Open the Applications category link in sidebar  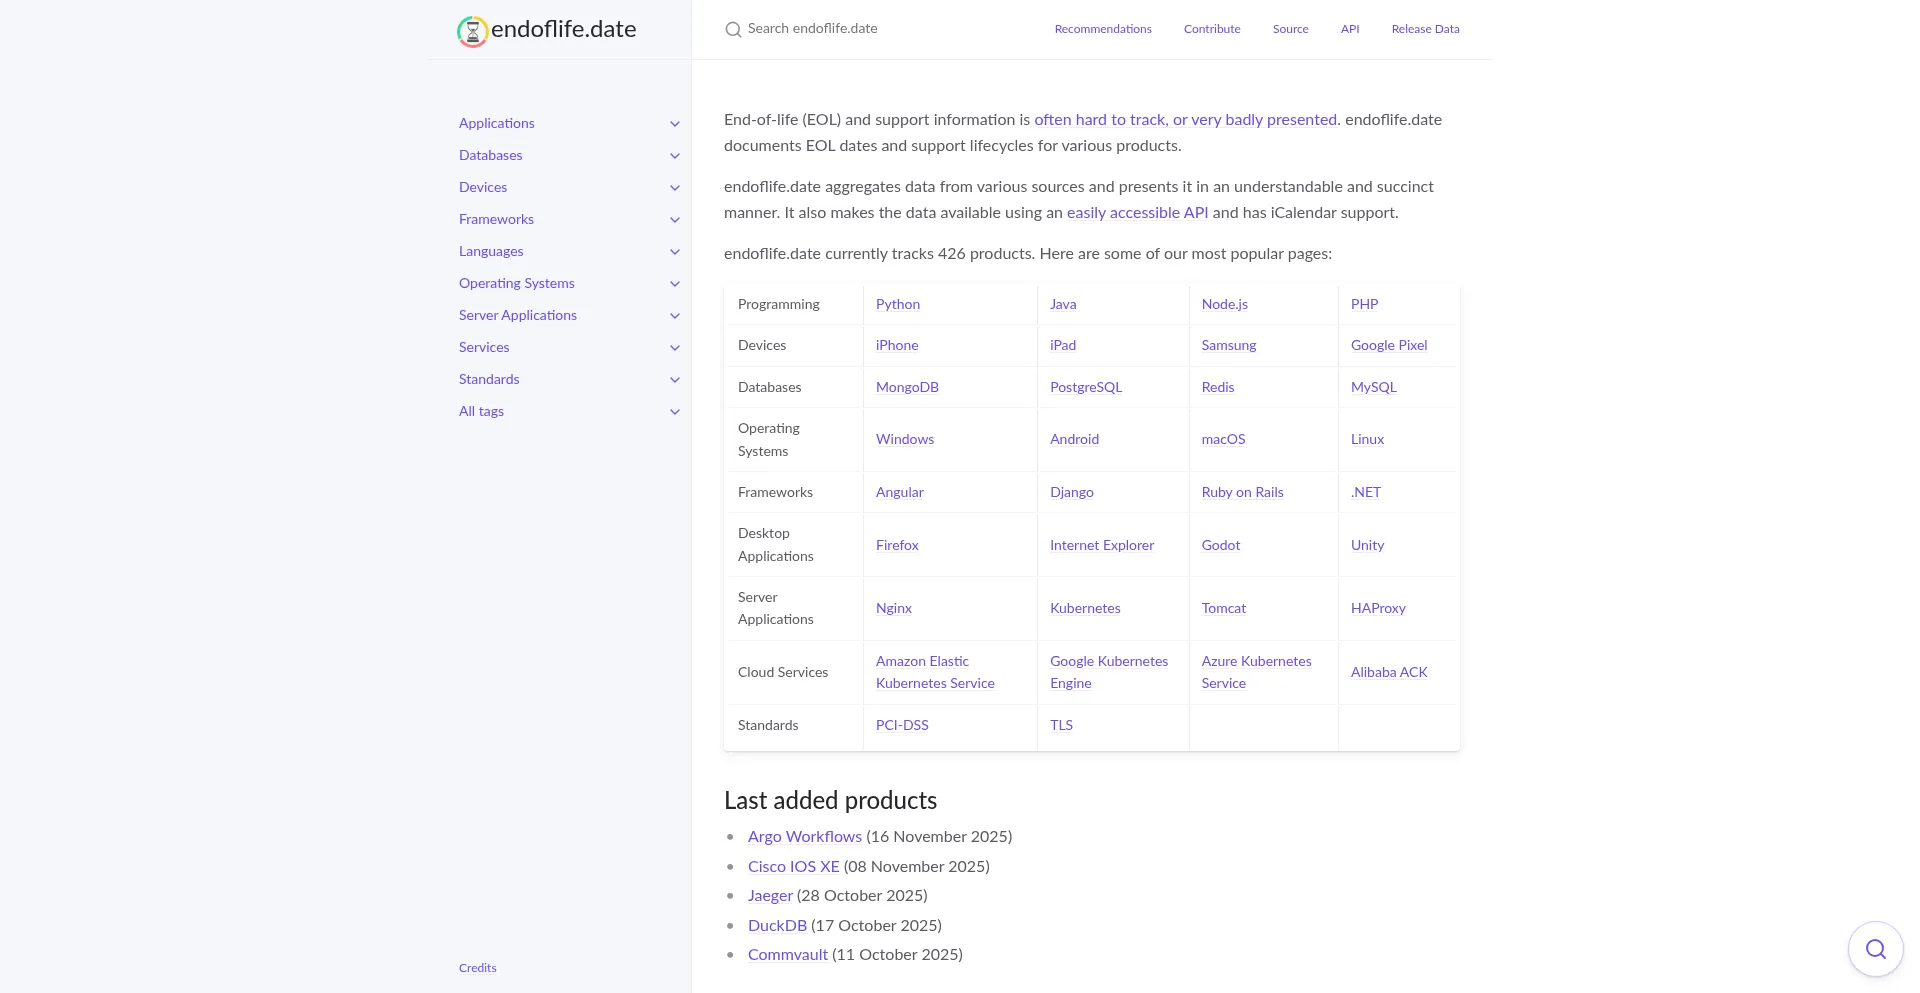(x=497, y=123)
